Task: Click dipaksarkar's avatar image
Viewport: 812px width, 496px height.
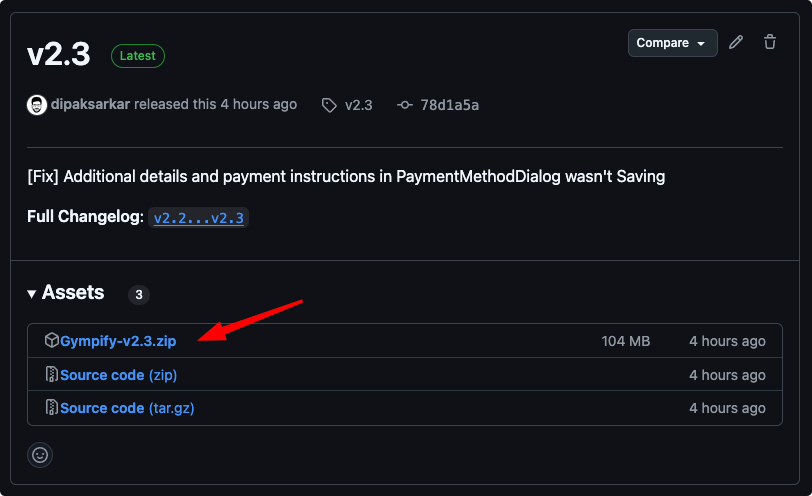Action: click(x=37, y=105)
